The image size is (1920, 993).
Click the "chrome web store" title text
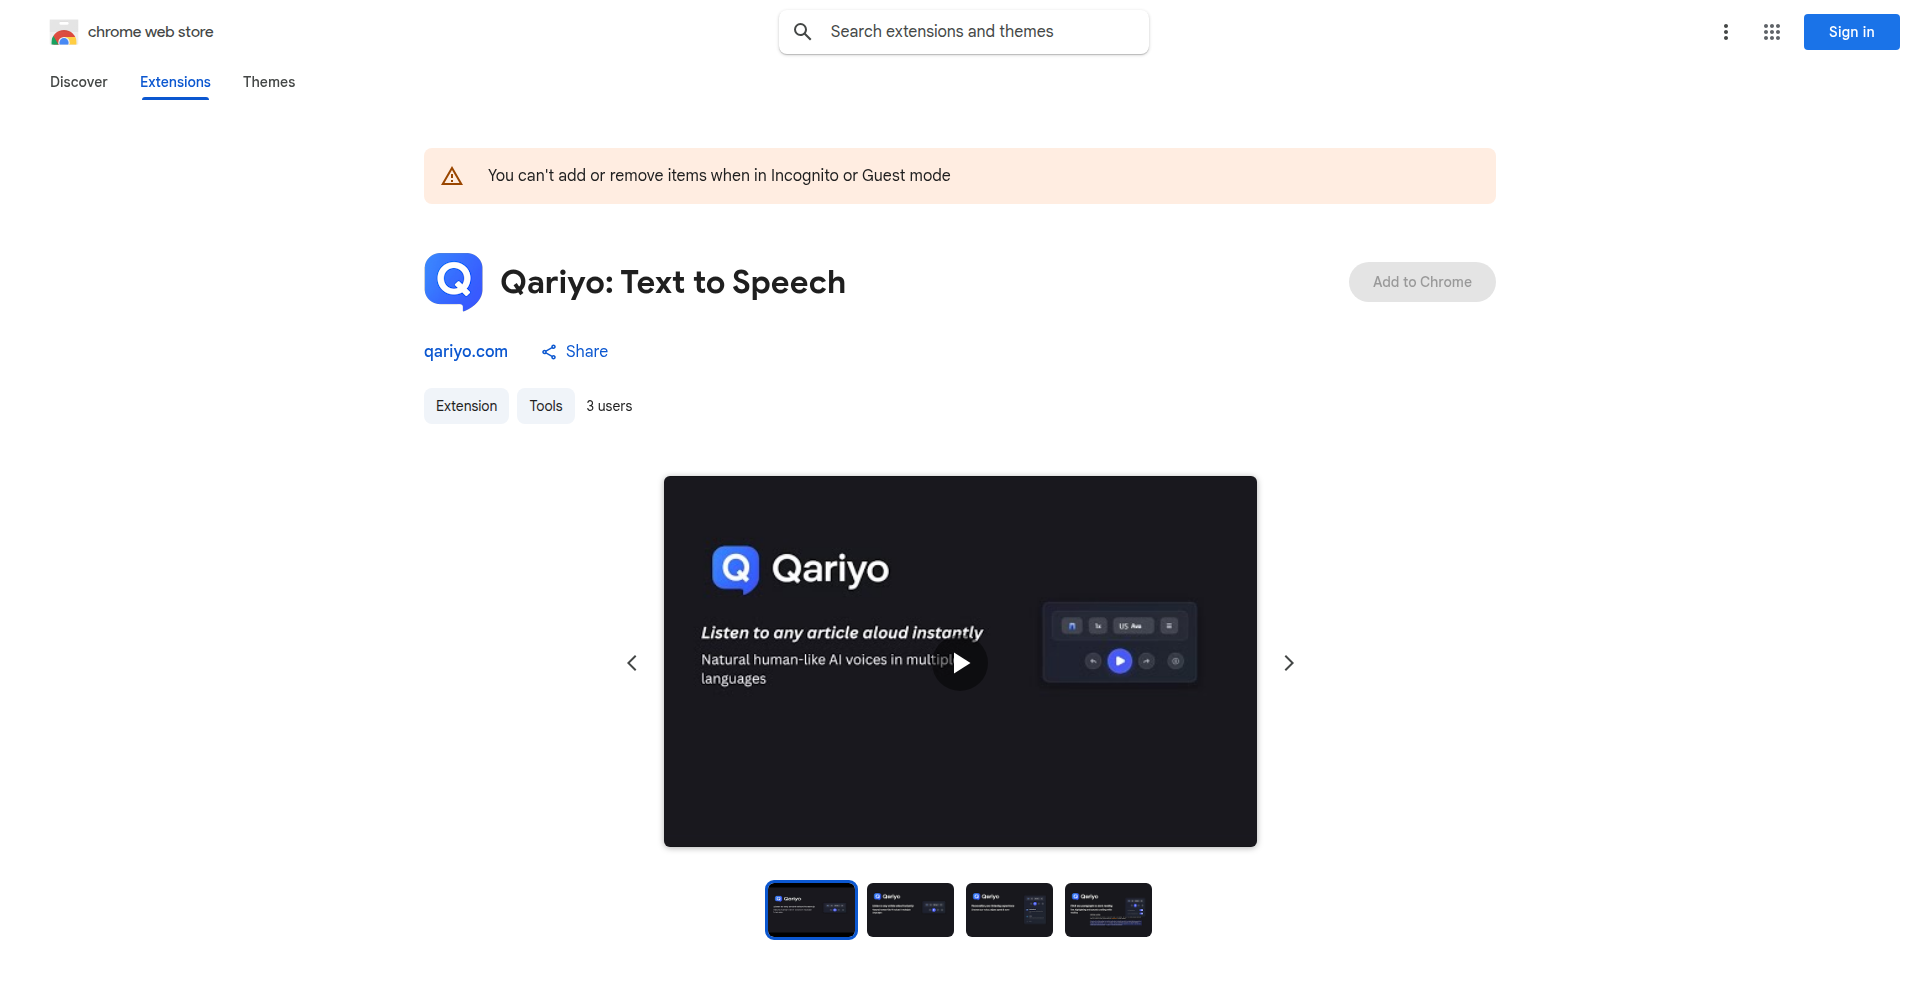(151, 32)
